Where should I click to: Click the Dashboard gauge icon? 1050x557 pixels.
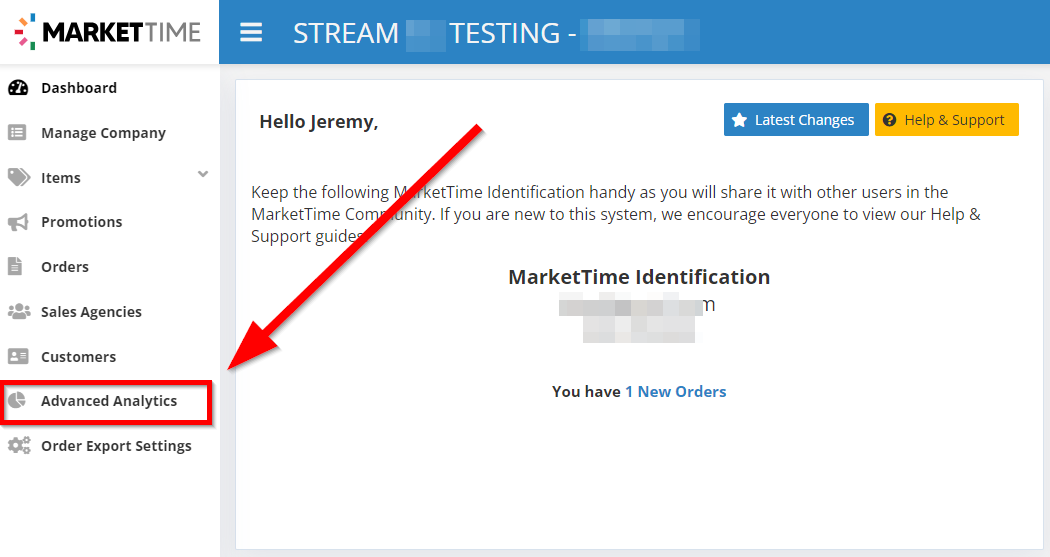pyautogui.click(x=18, y=88)
